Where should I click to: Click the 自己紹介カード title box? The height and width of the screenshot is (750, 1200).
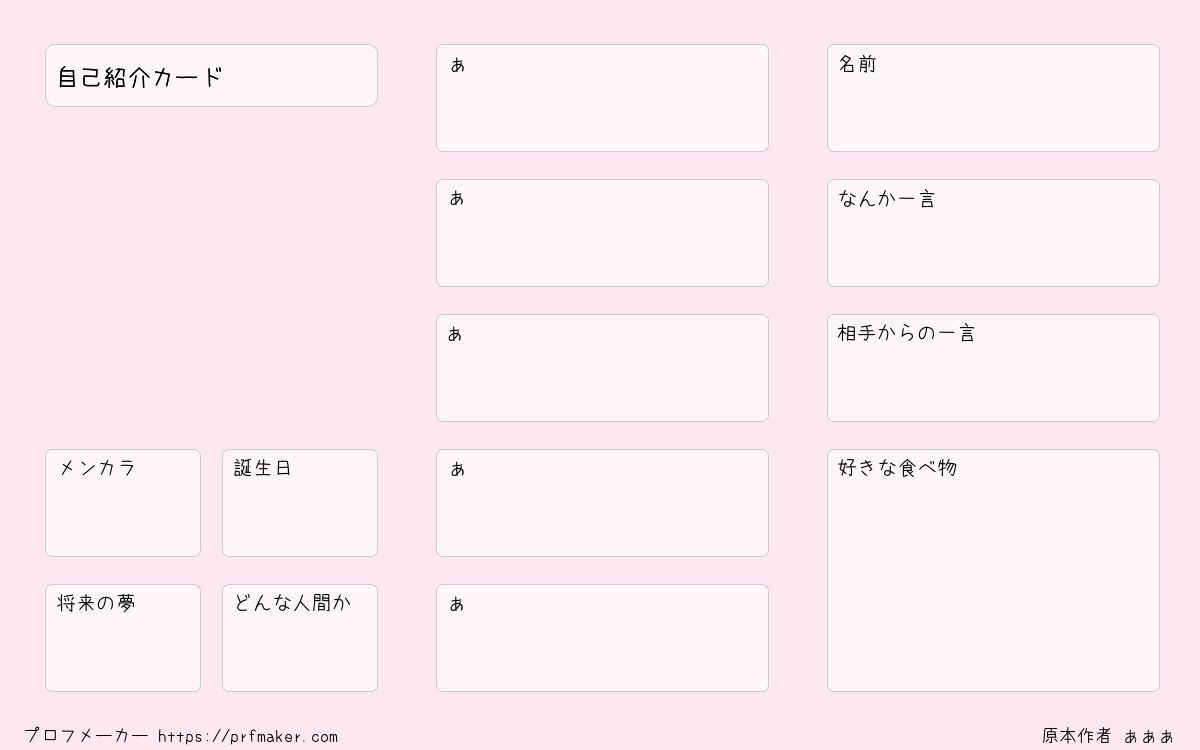click(x=211, y=75)
